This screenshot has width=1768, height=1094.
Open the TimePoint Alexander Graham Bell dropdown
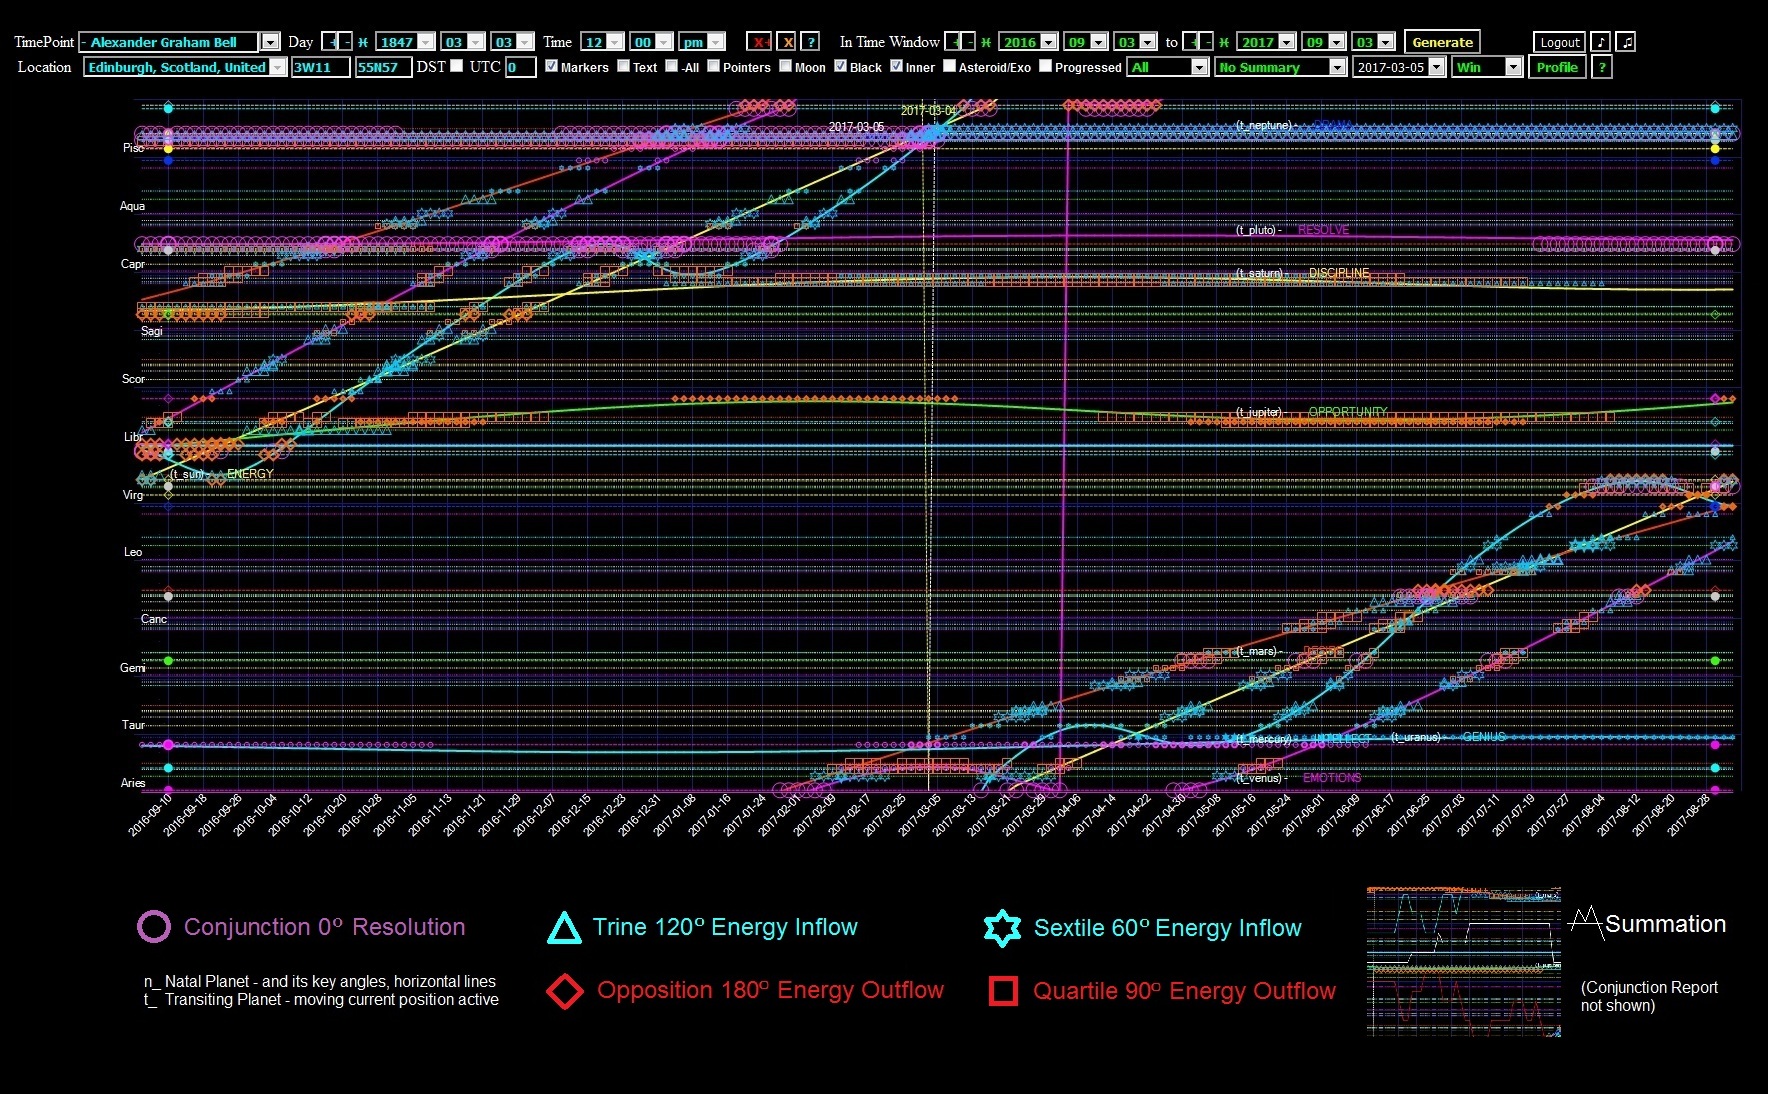tap(270, 42)
